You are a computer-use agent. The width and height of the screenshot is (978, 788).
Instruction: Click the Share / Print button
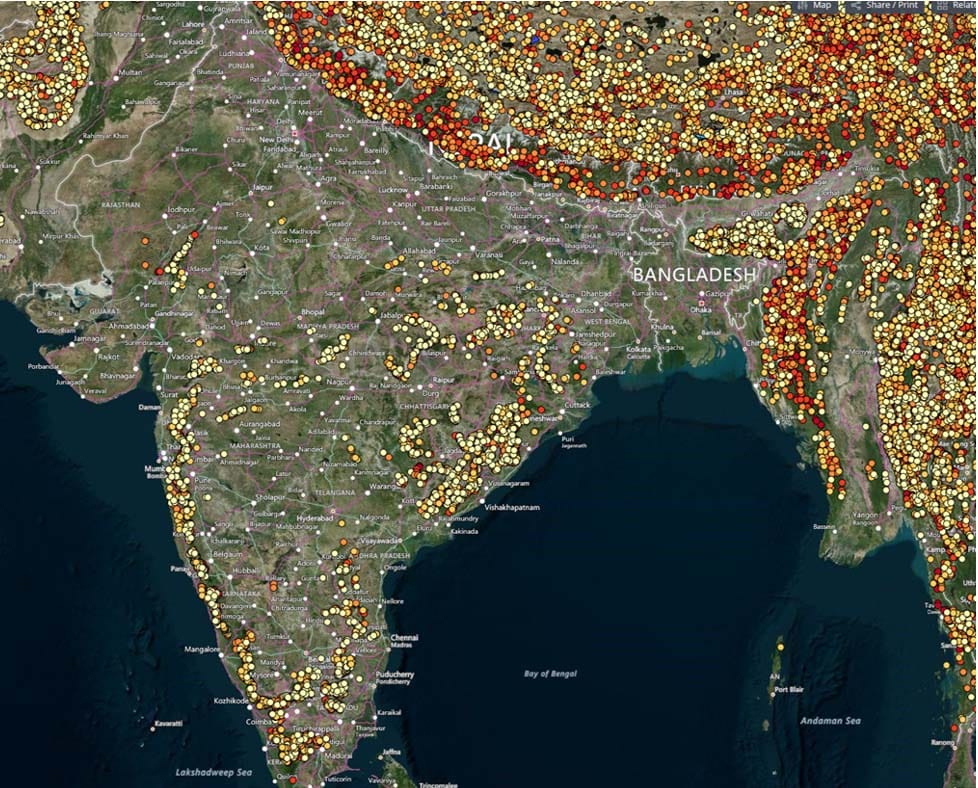pyautogui.click(x=891, y=6)
